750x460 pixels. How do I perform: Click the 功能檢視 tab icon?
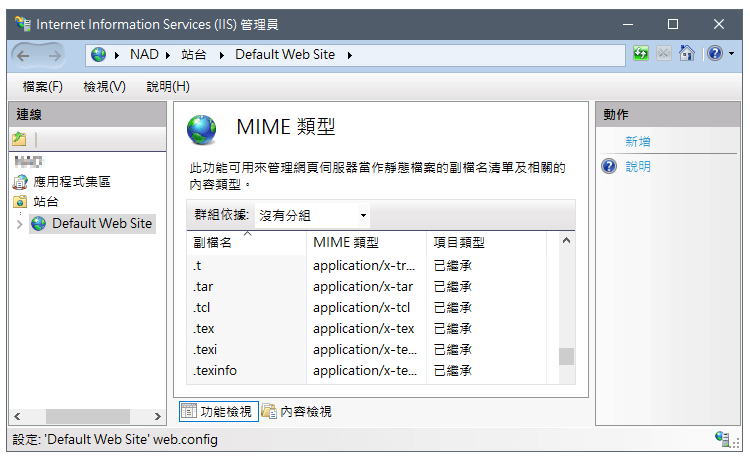click(188, 411)
